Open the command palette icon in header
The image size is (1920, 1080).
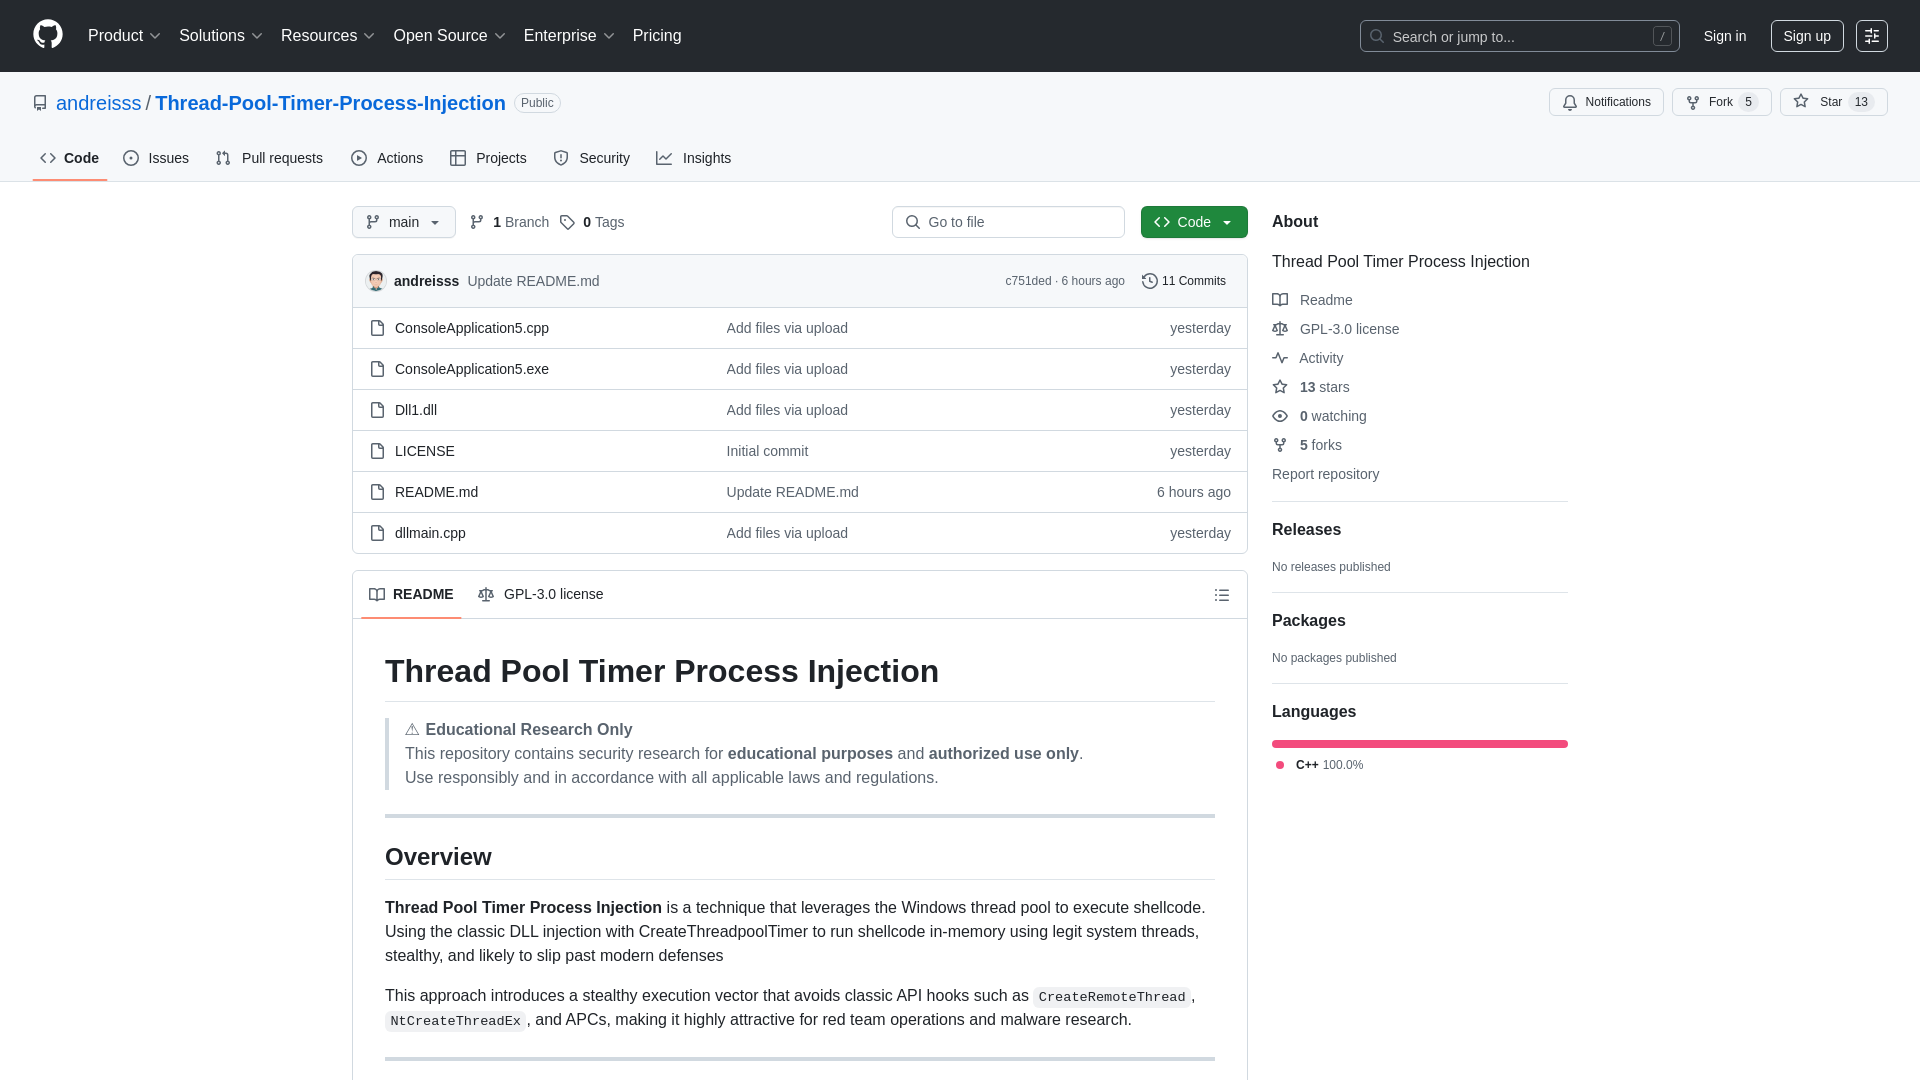coord(1872,36)
